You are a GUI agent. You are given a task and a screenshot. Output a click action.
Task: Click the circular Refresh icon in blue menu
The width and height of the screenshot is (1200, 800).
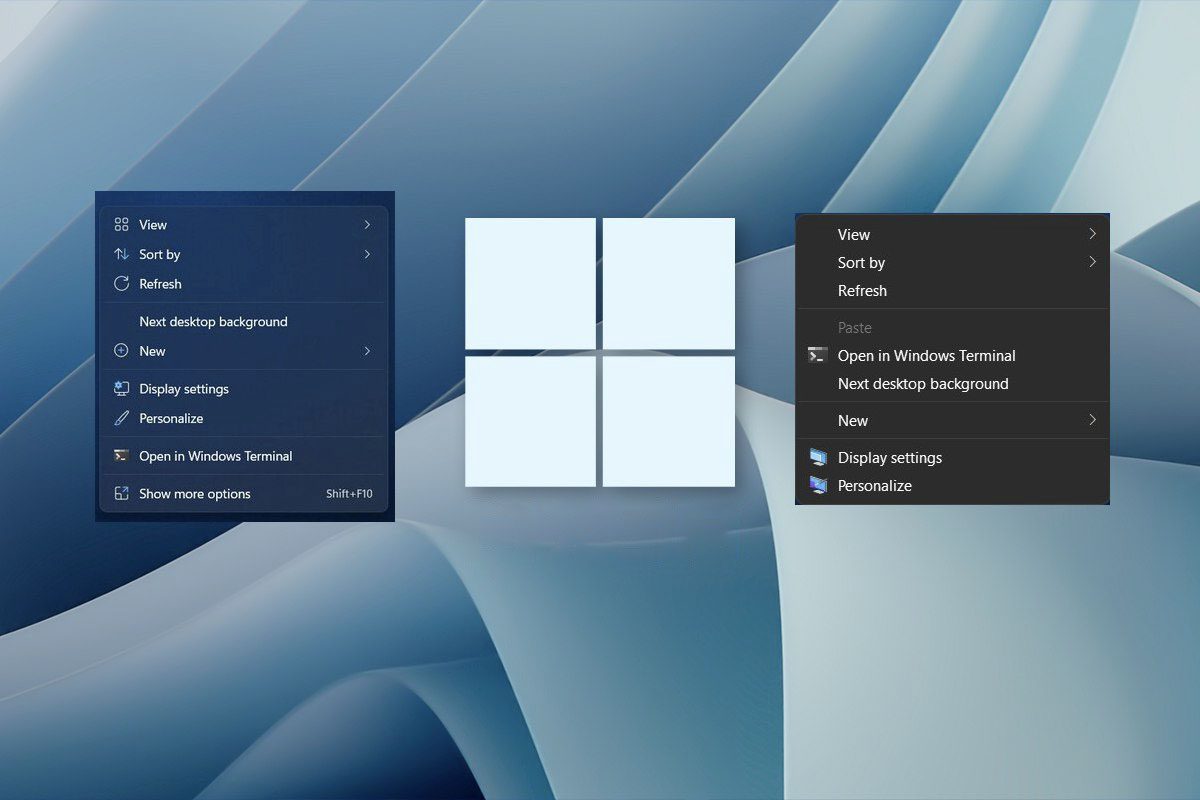(121, 284)
